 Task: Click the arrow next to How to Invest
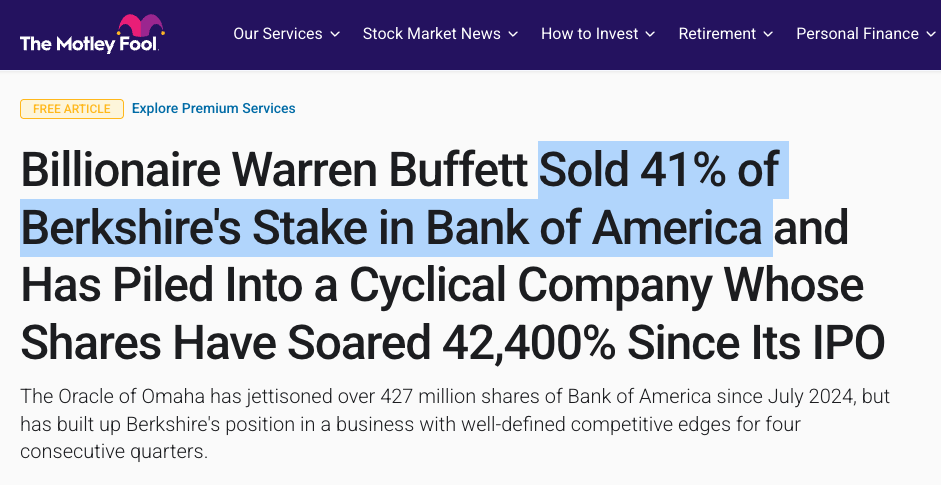[x=650, y=34]
